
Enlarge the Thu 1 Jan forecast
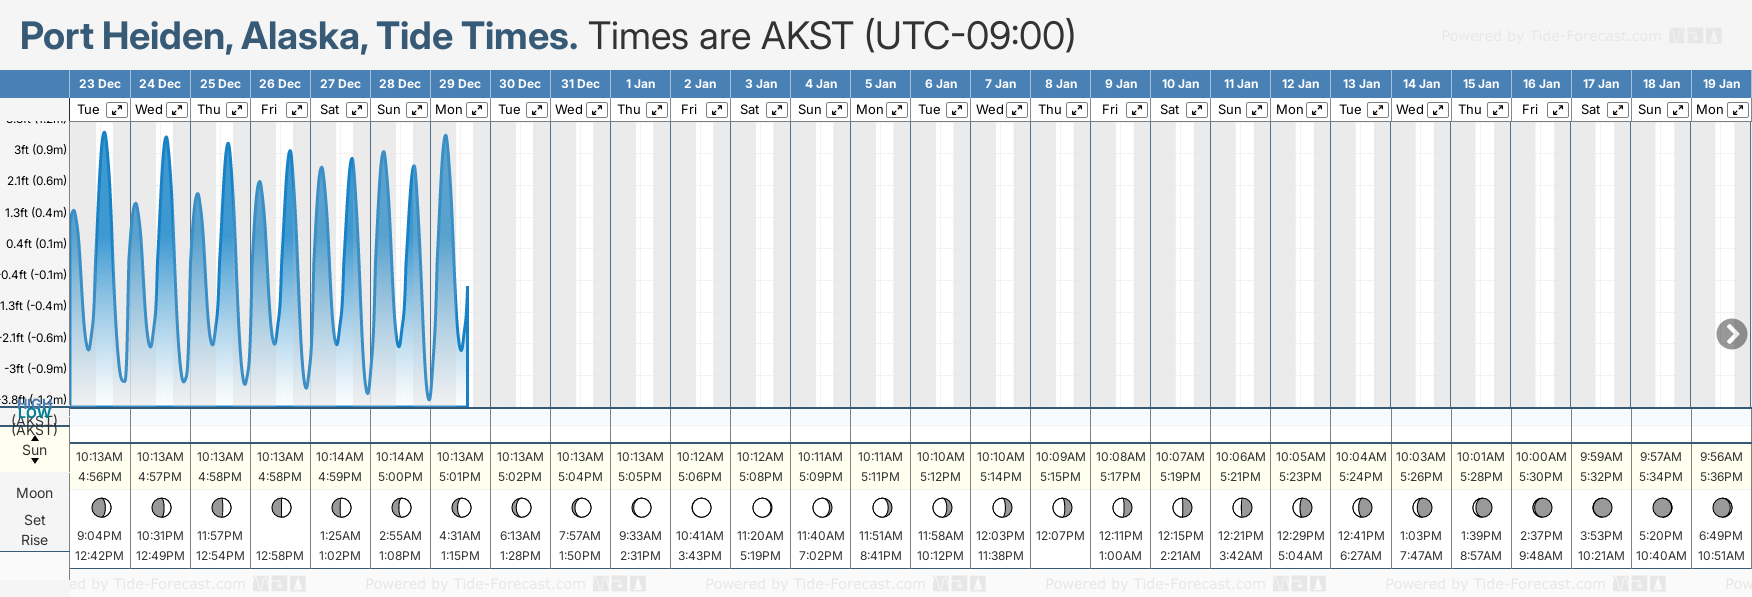657,110
